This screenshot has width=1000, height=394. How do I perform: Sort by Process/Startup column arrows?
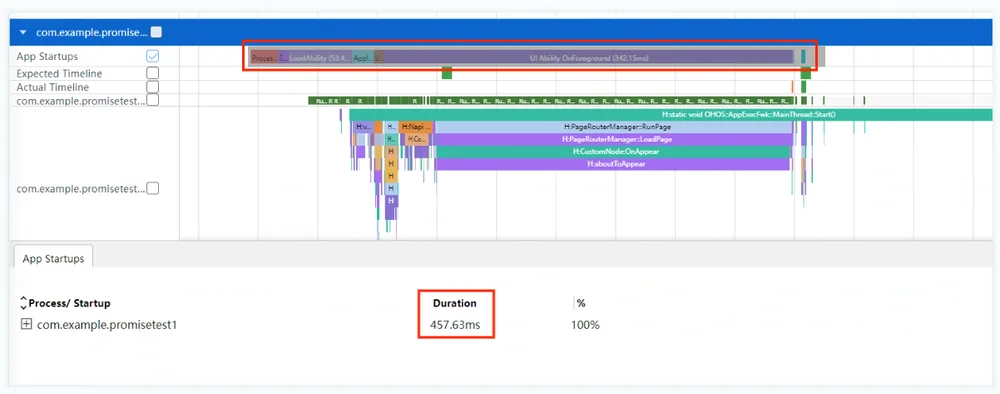click(x=24, y=303)
